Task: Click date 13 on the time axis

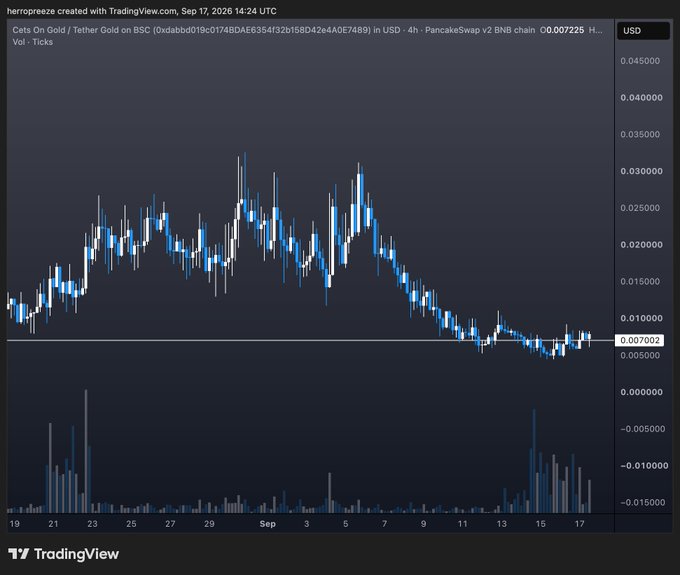Action: tap(501, 524)
